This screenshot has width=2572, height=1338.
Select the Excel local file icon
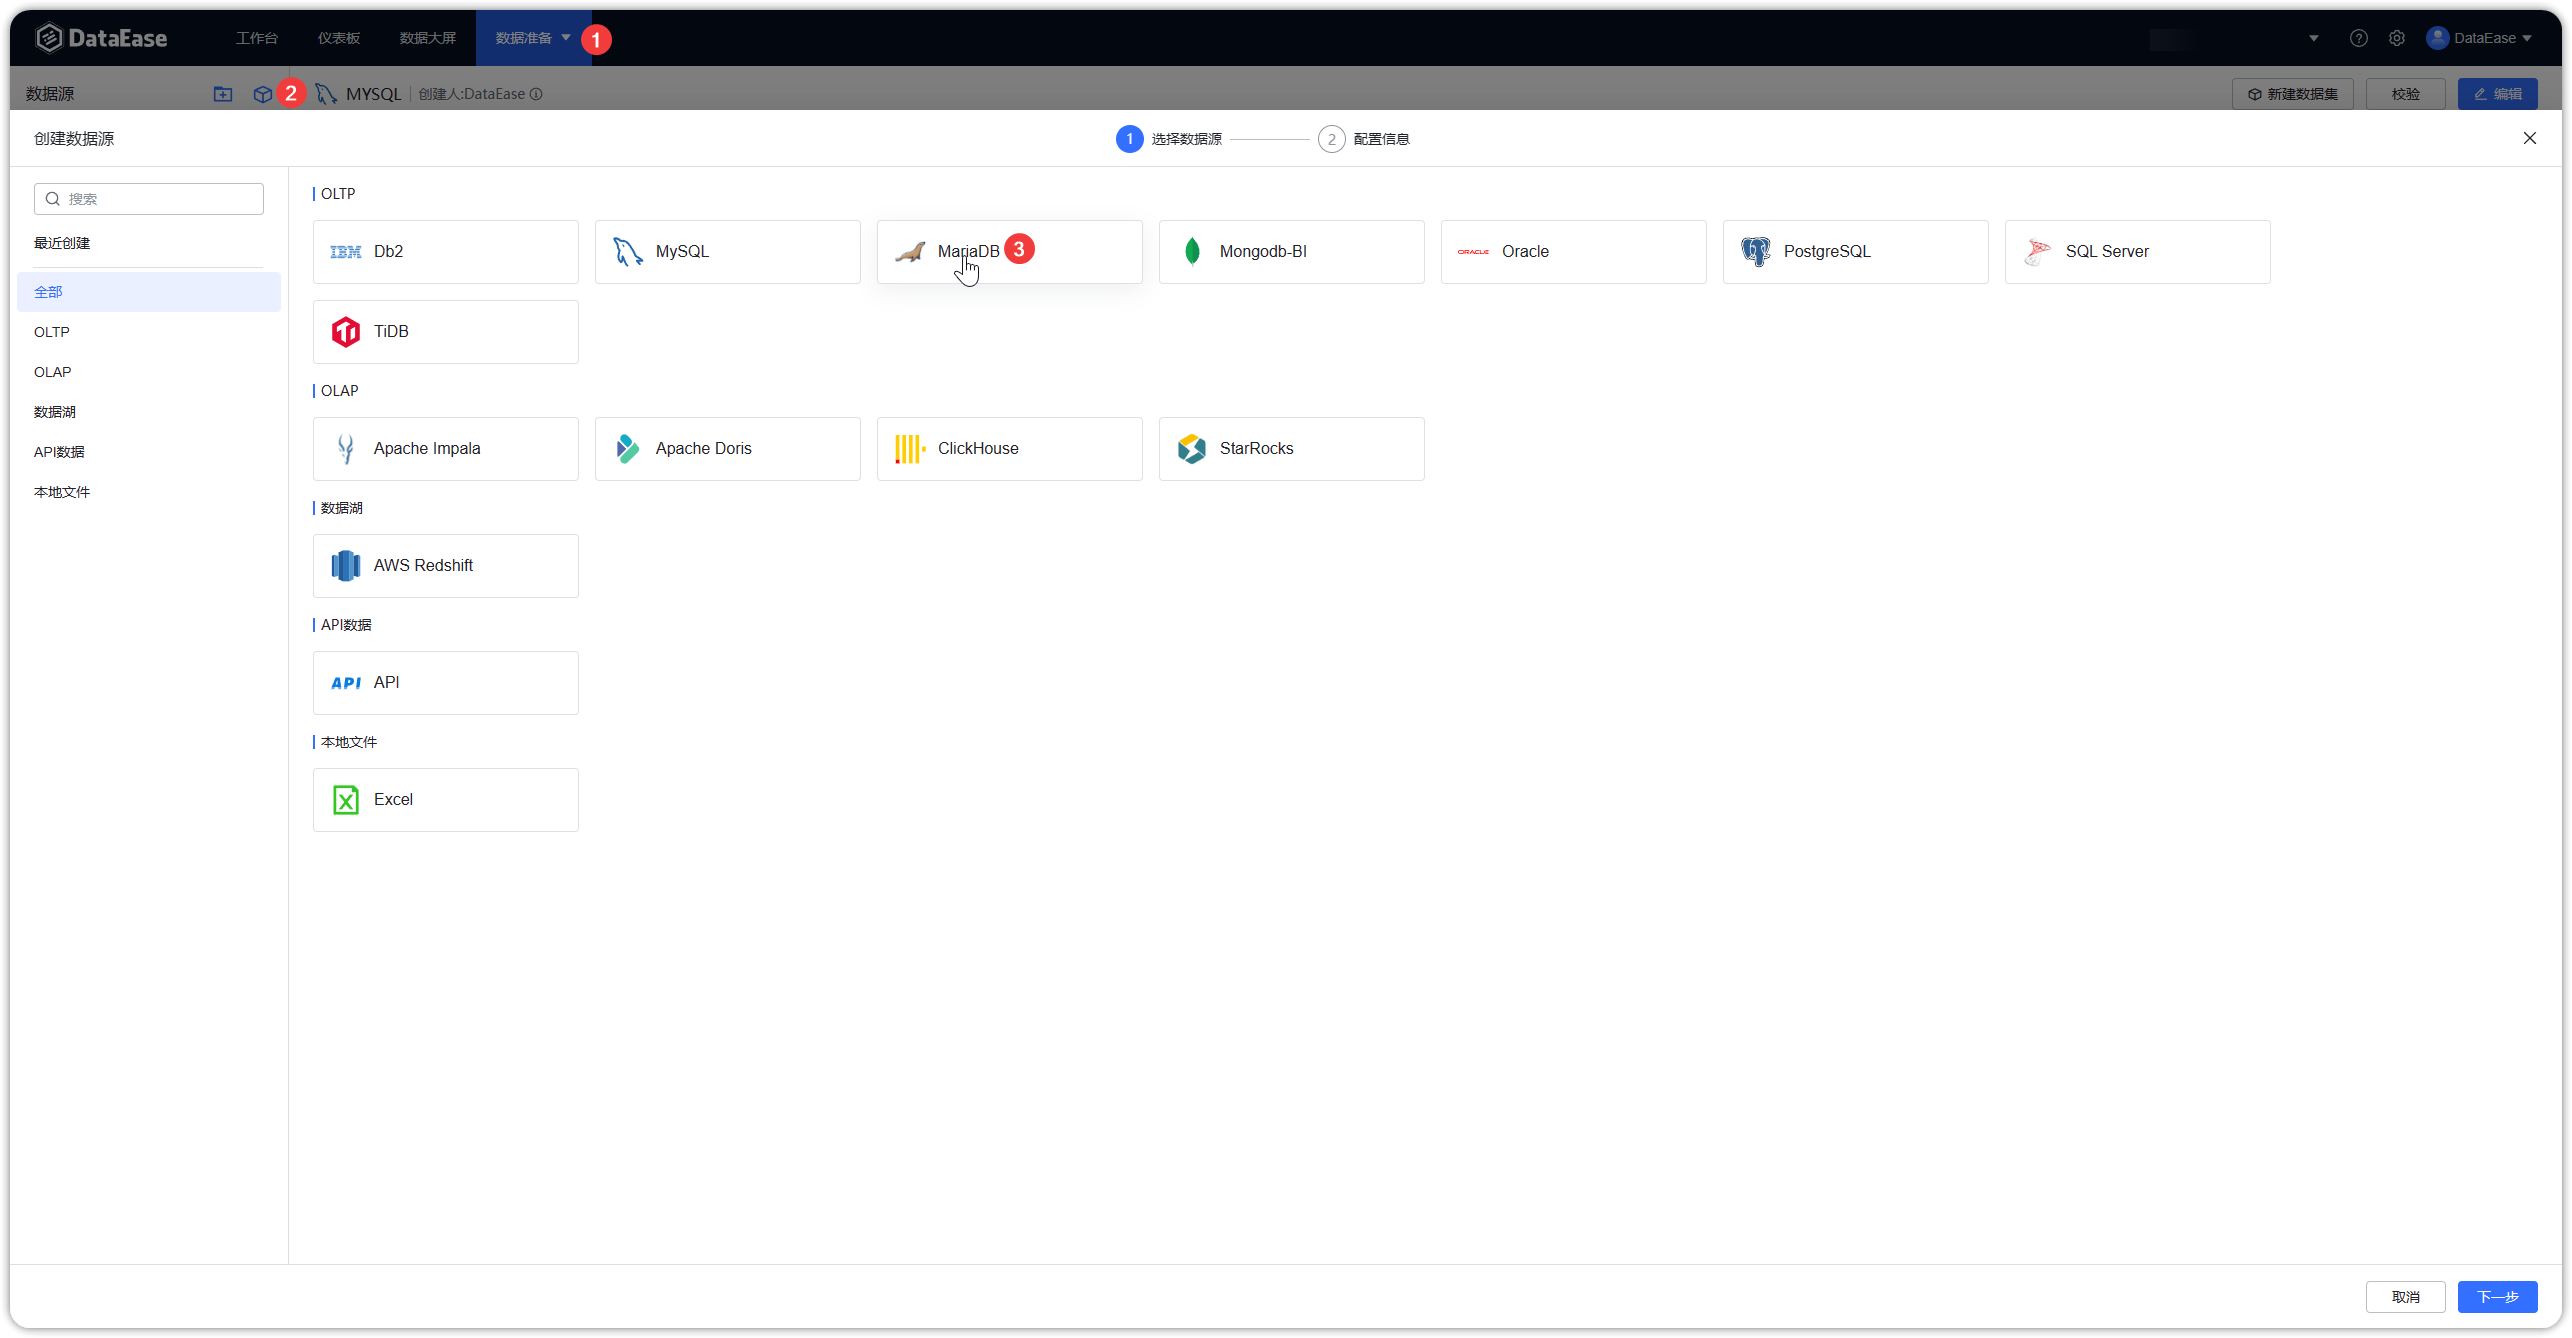coord(345,799)
